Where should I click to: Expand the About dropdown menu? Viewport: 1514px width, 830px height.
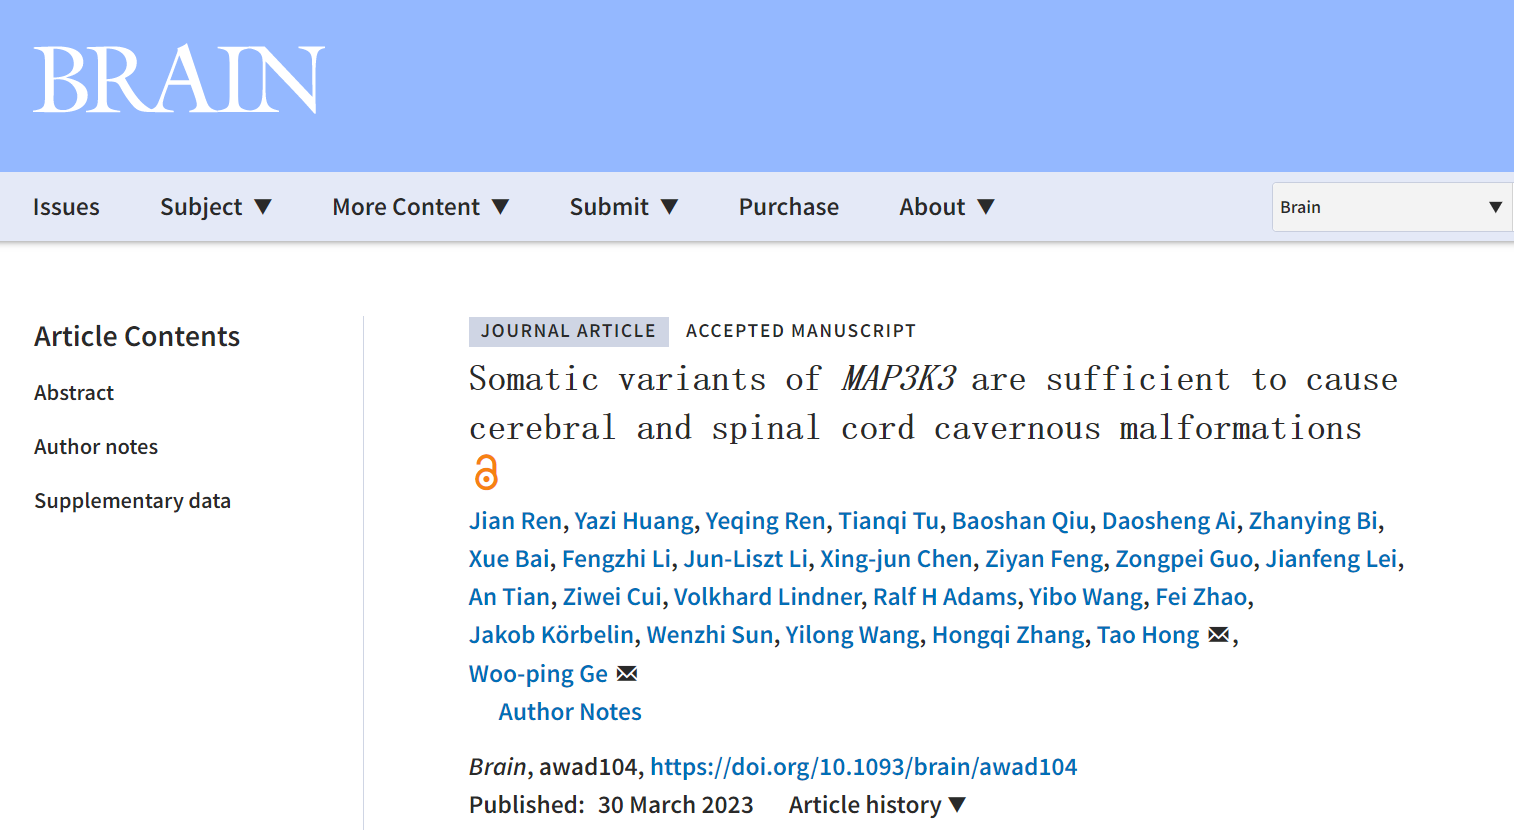click(x=947, y=207)
